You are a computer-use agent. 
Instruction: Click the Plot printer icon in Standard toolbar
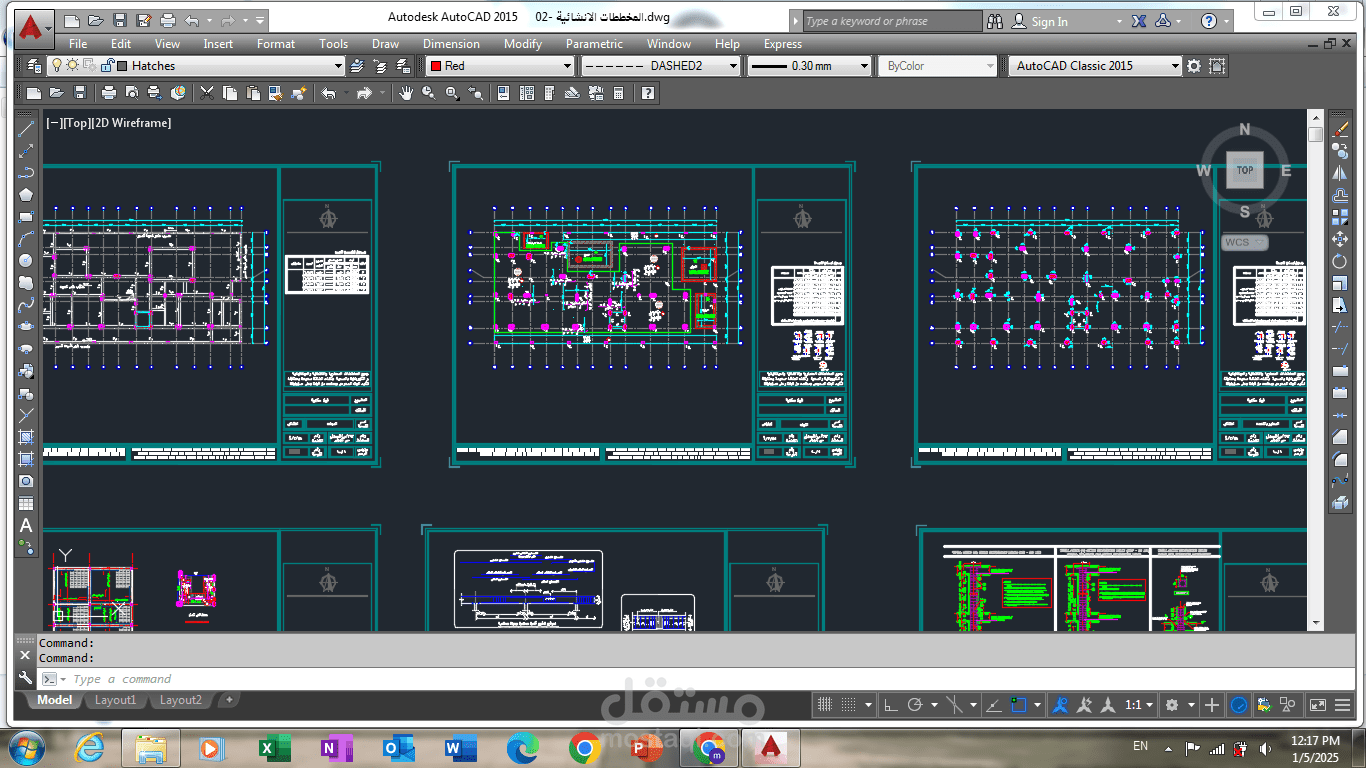[108, 93]
